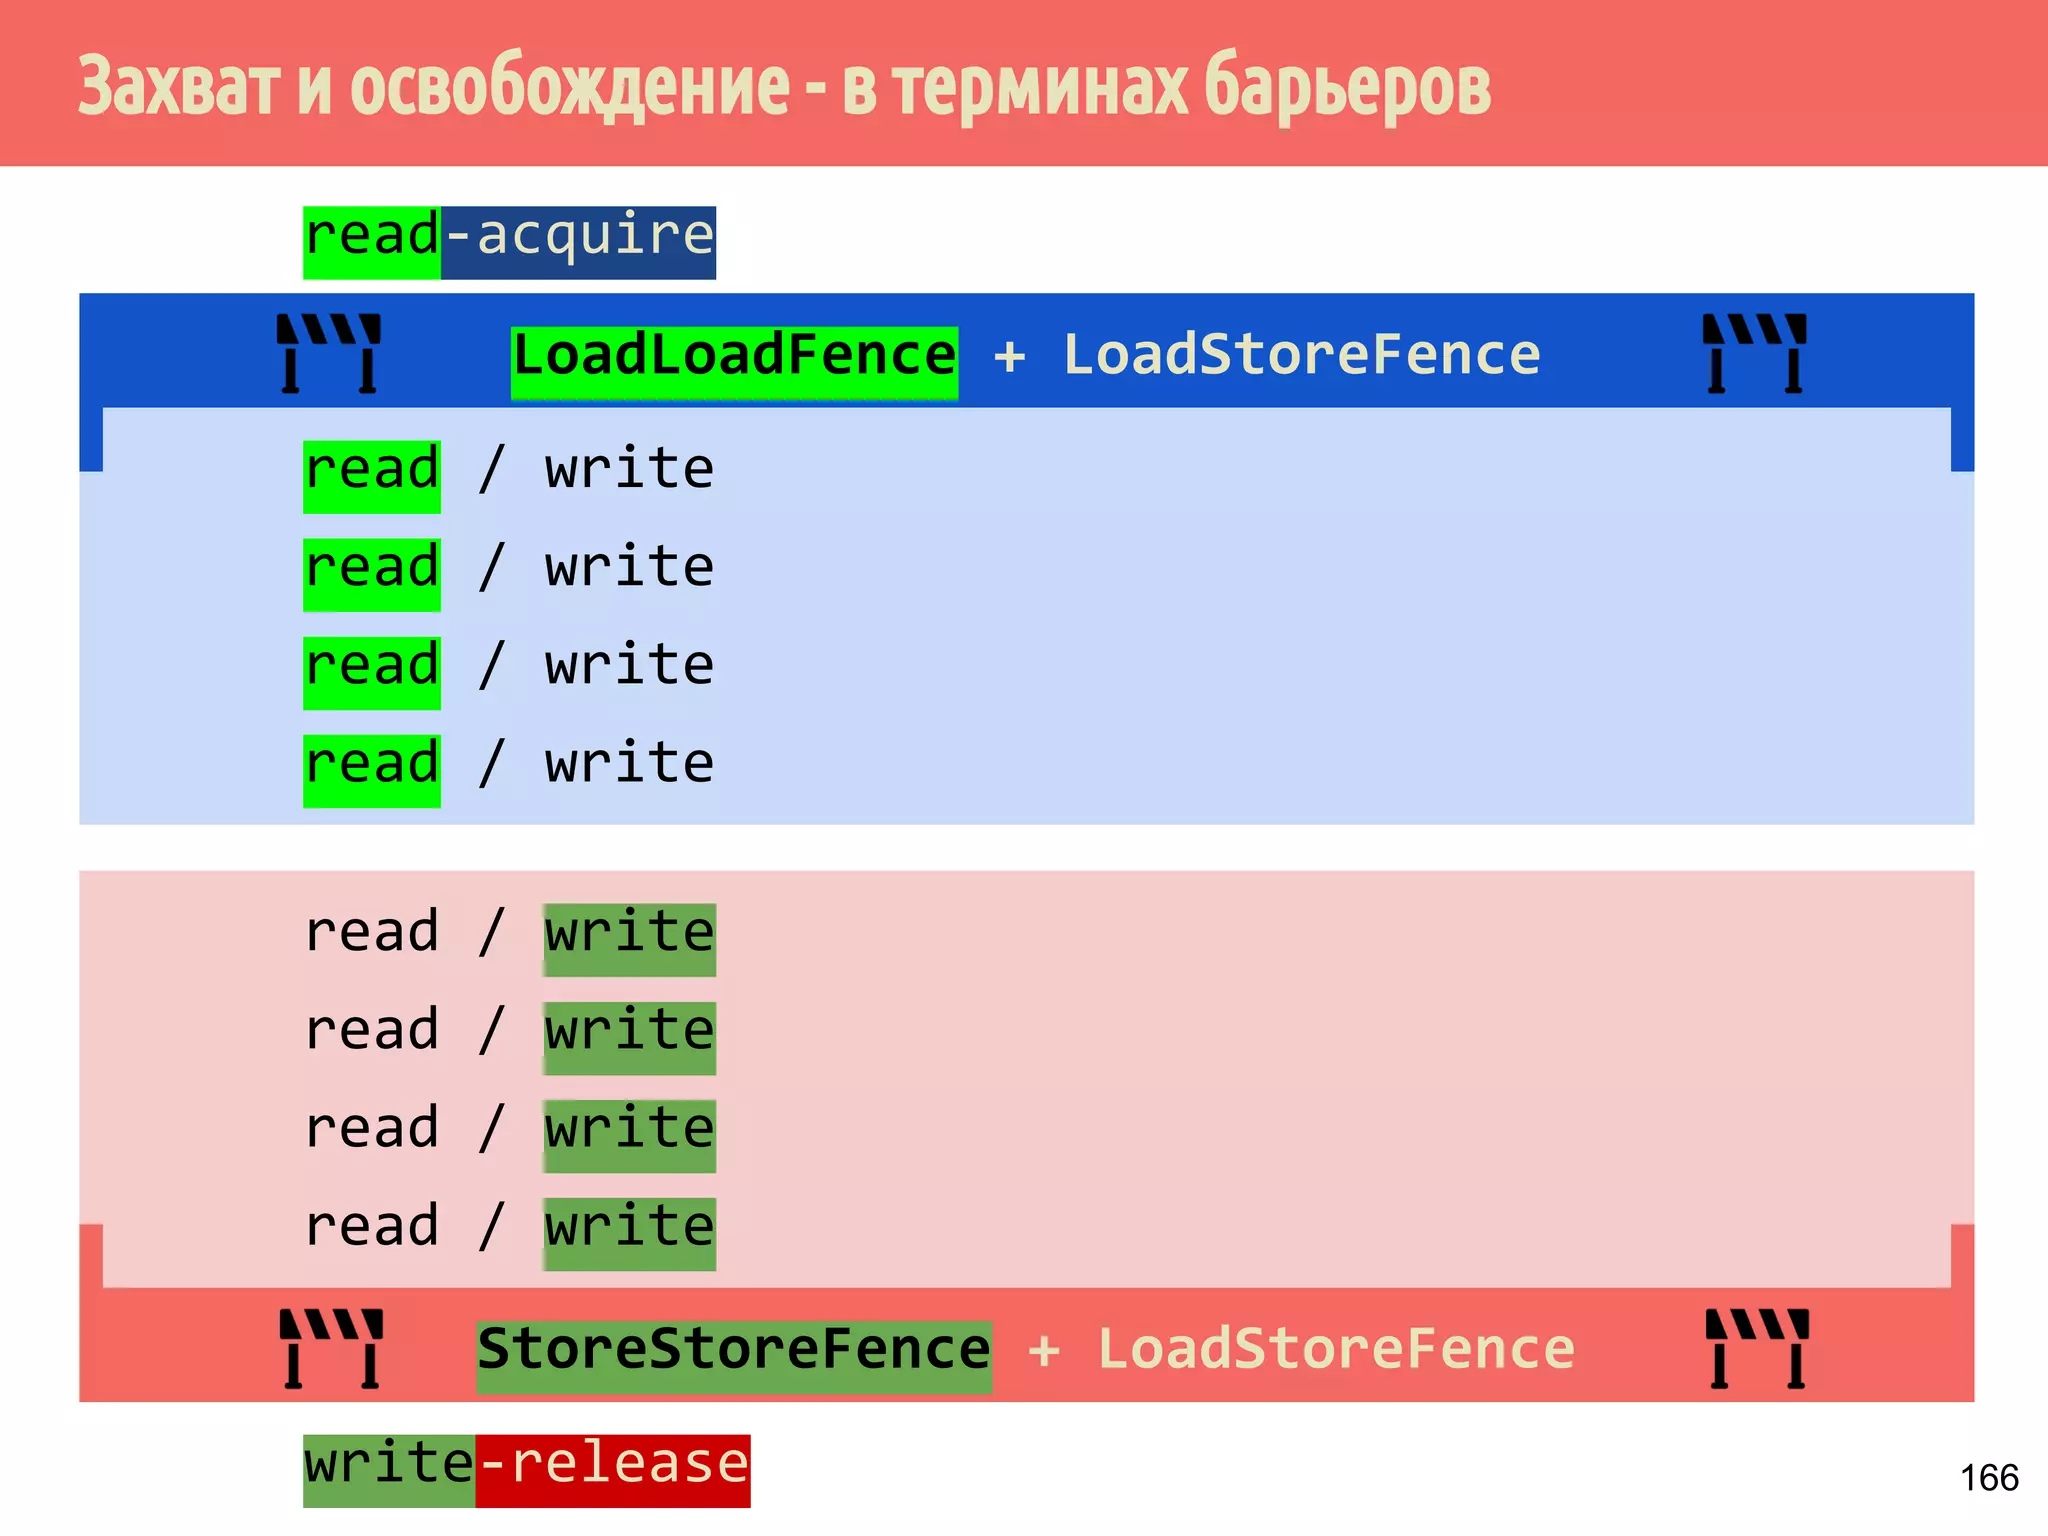
Task: Click the first green read in blue block
Action: [x=372, y=476]
